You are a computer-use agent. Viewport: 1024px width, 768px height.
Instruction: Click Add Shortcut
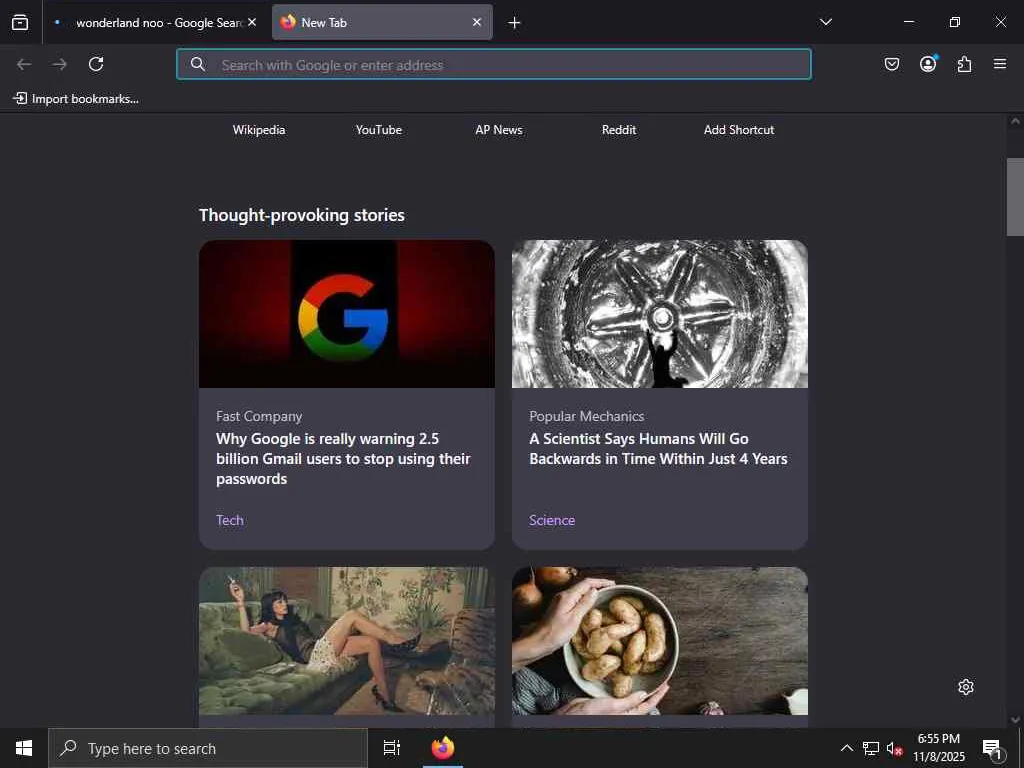[x=739, y=130]
